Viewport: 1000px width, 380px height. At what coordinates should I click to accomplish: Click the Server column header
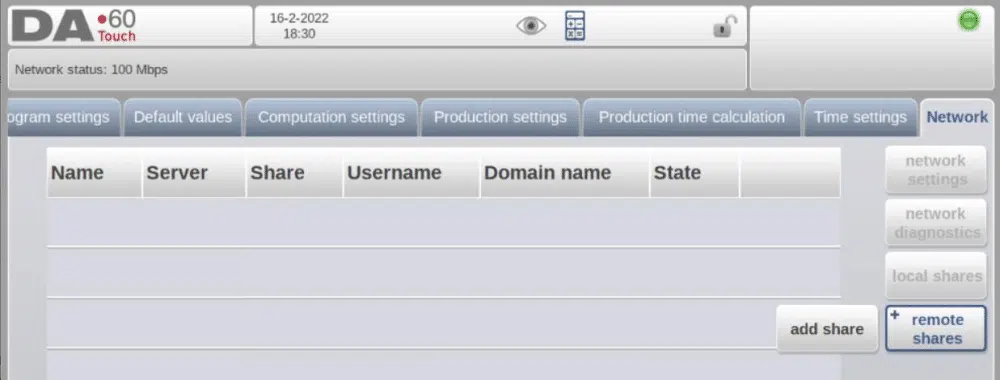click(194, 173)
